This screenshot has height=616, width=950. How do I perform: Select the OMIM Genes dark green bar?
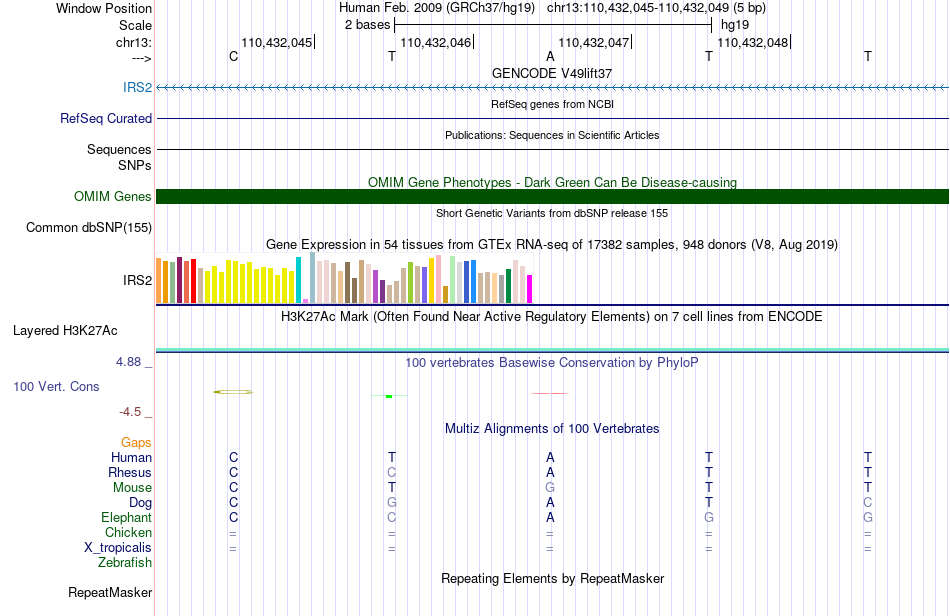[552, 196]
